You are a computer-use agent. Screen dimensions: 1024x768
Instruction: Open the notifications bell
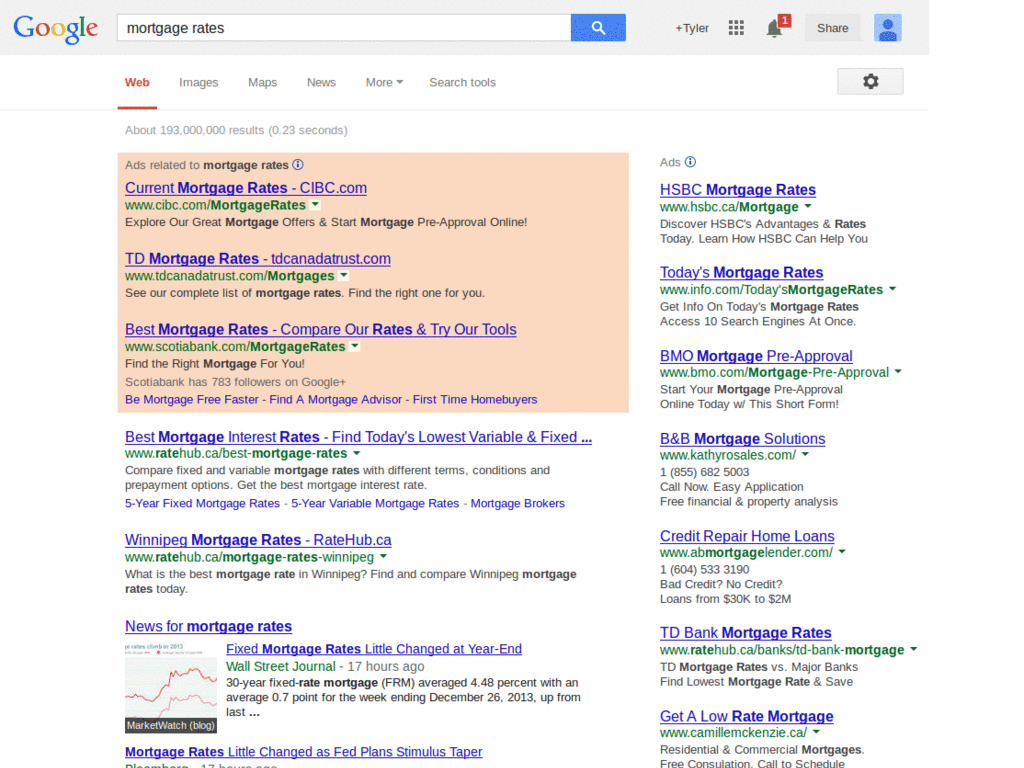(x=776, y=27)
